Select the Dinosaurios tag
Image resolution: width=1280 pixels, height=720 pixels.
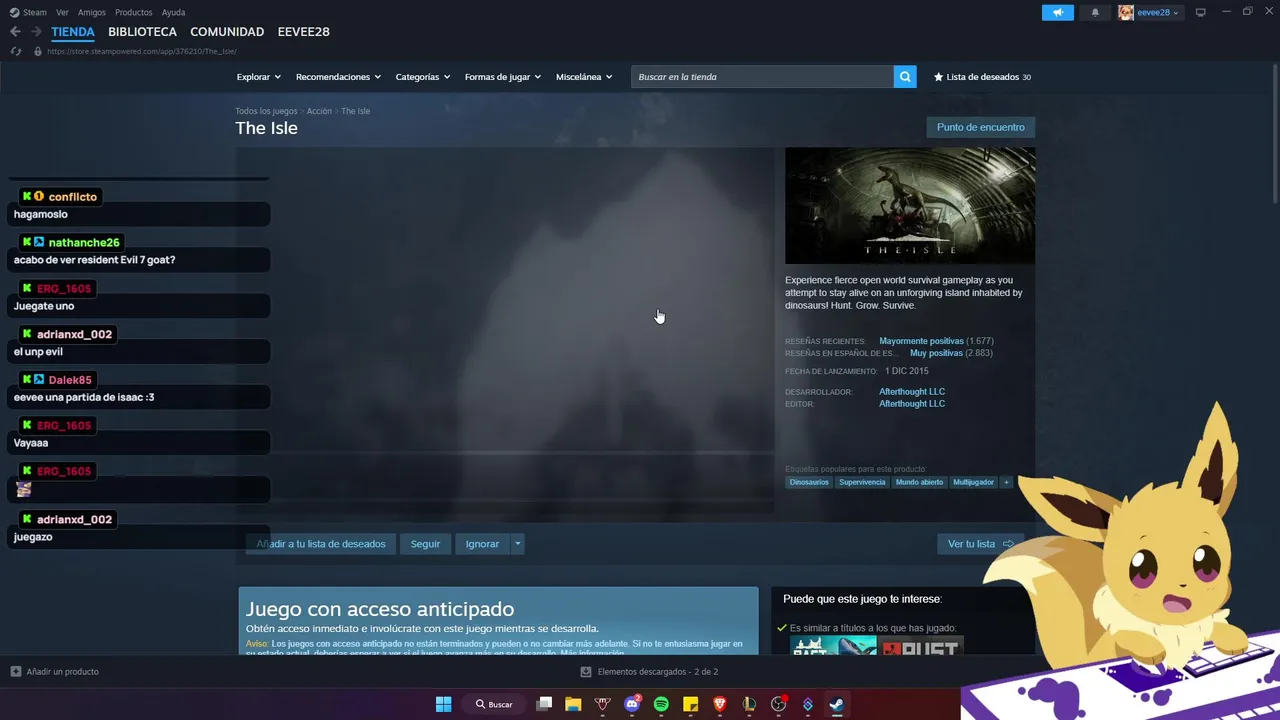(x=809, y=482)
